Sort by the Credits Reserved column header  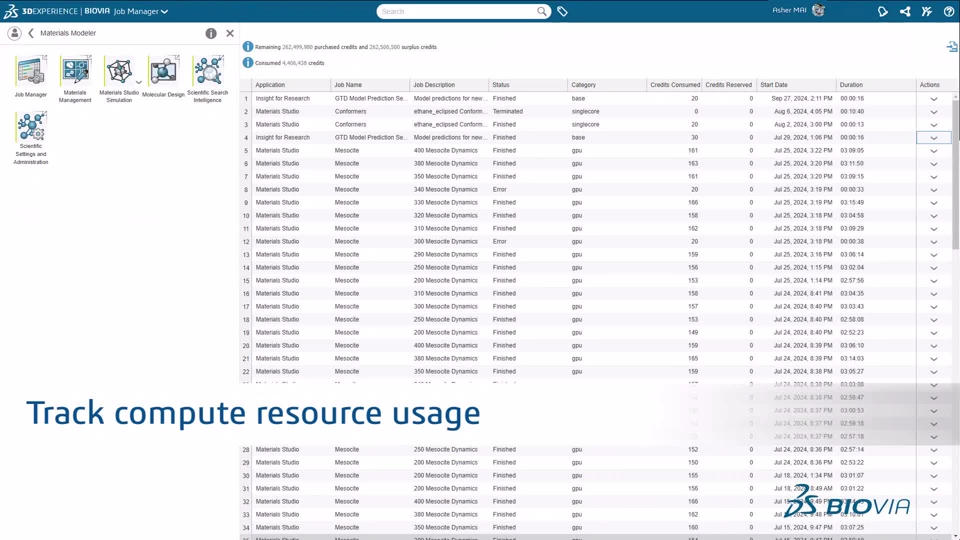(729, 85)
